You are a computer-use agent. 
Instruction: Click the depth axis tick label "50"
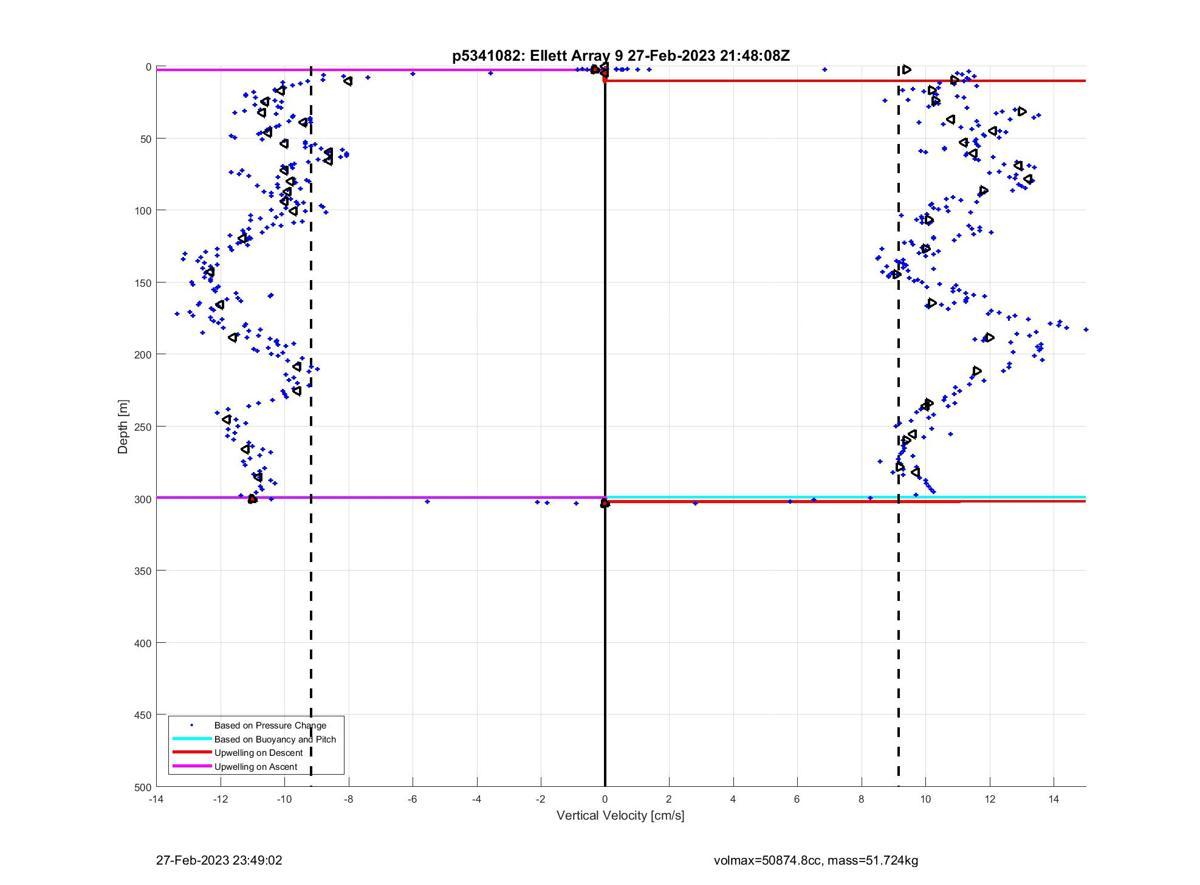coord(146,139)
